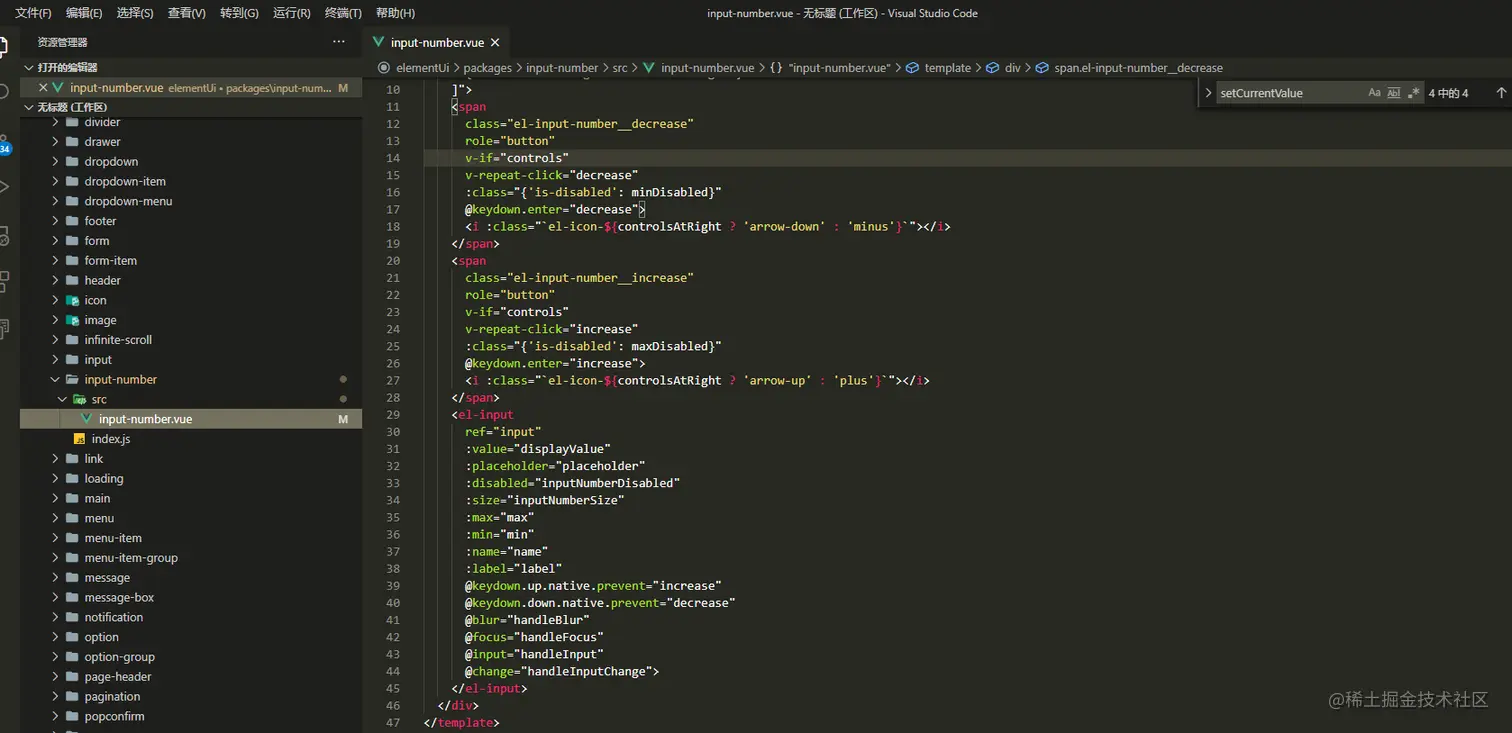The height and width of the screenshot is (733, 1512).
Task: Click the infinite-scroll folder icon
Action: (72, 340)
